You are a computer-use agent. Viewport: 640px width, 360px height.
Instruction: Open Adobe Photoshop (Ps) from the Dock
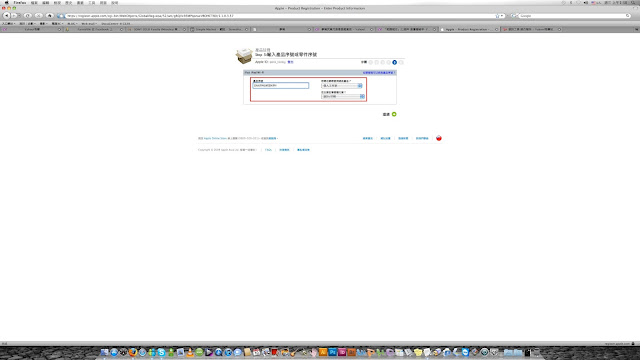pyautogui.click(x=333, y=352)
